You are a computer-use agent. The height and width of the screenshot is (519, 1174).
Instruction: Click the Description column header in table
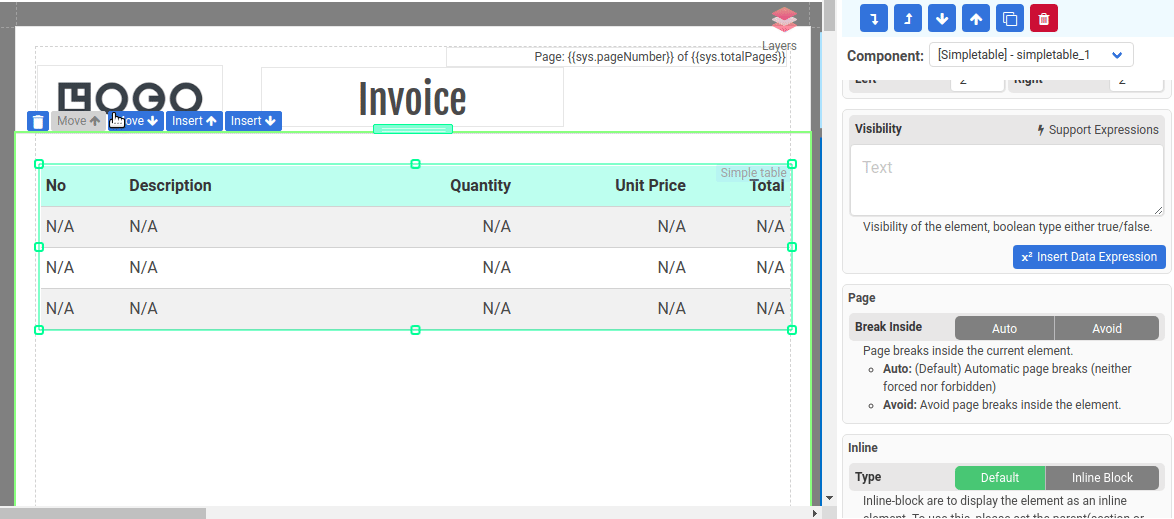coord(170,185)
